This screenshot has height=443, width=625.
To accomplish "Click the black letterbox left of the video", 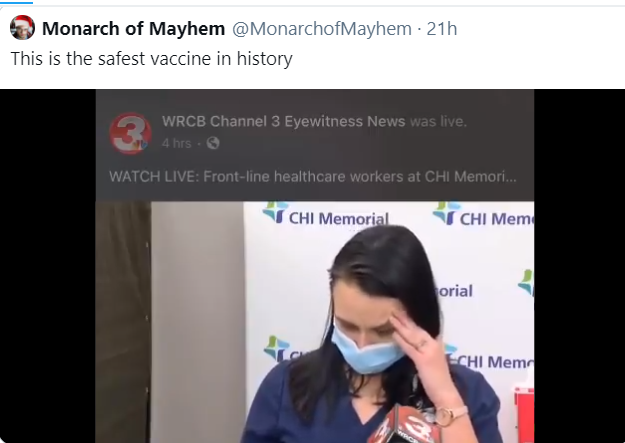I will click(48, 266).
